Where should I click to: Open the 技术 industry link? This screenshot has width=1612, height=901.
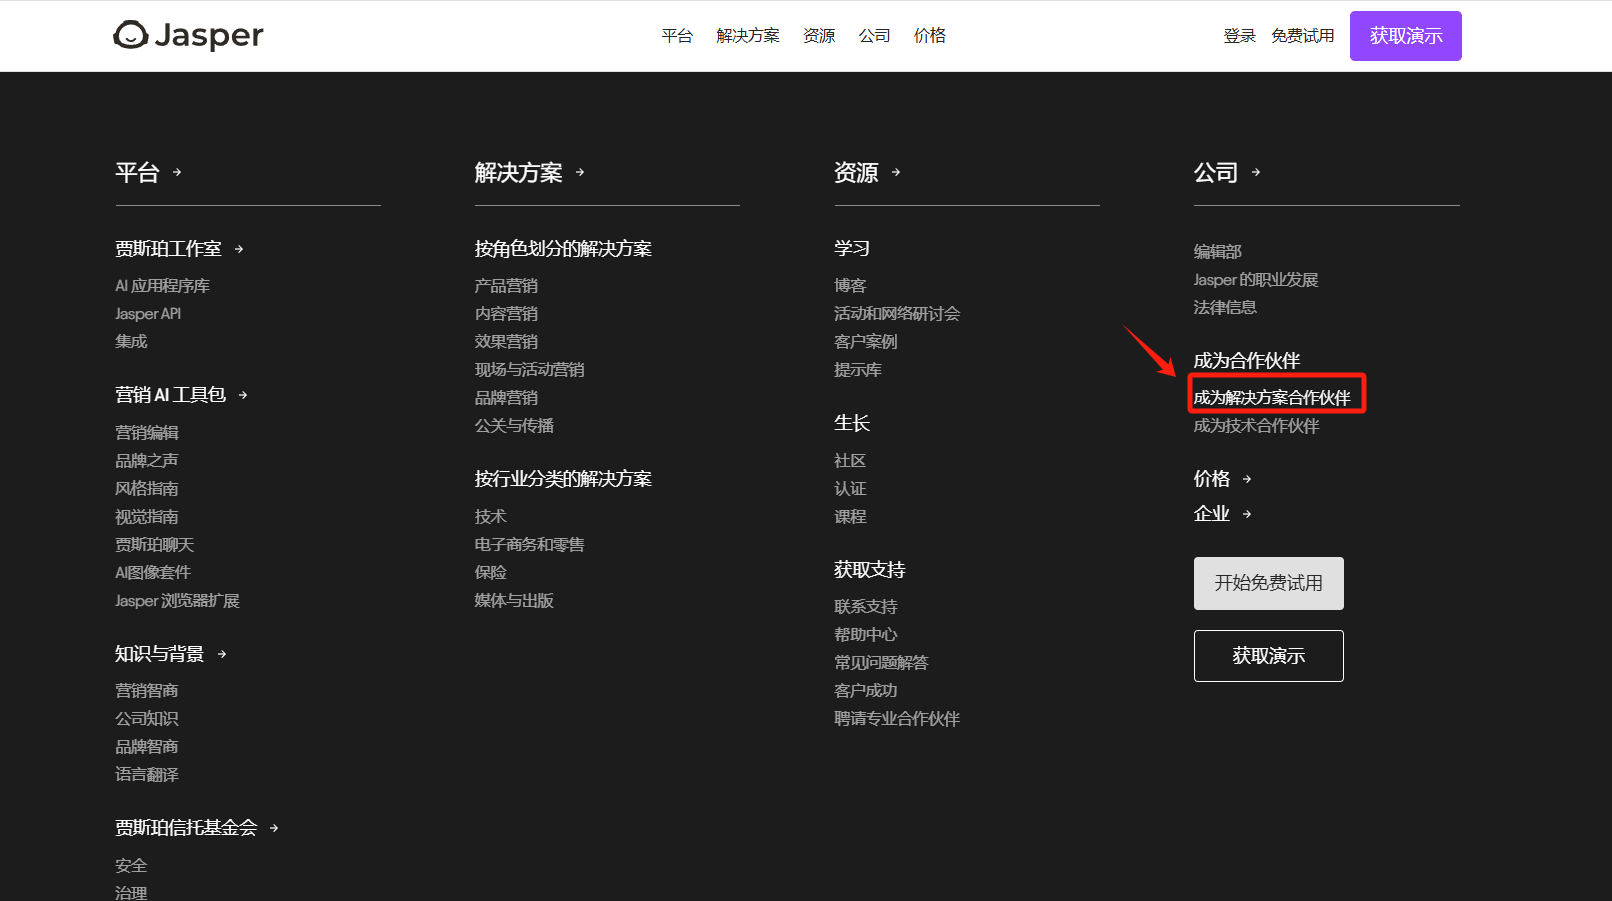click(491, 517)
